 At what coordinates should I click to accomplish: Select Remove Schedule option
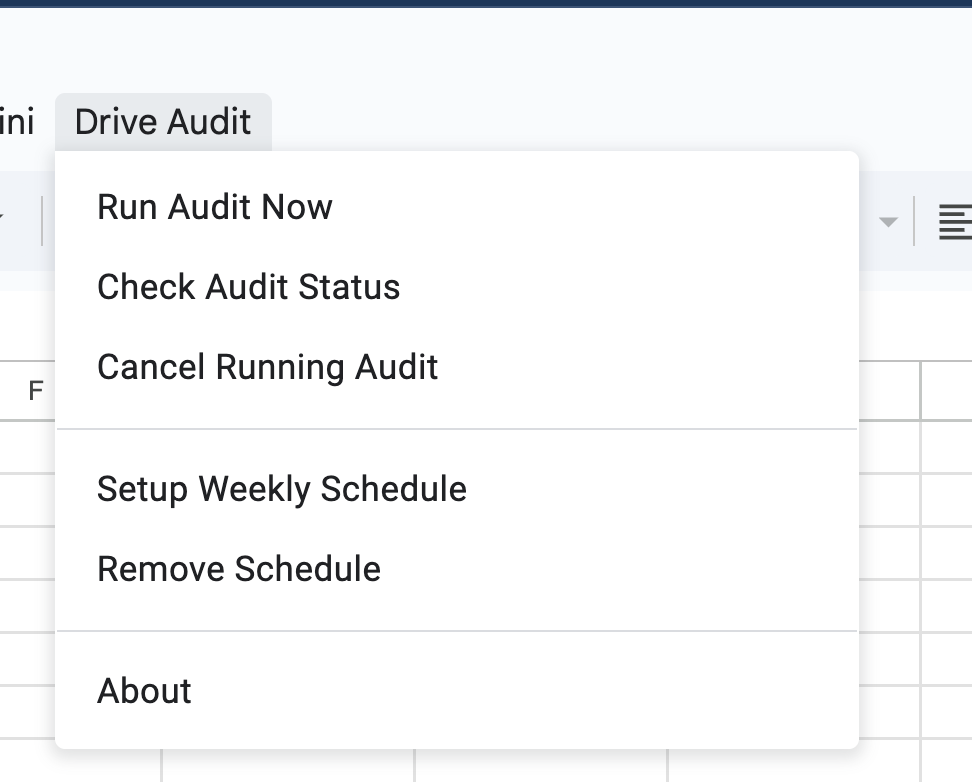[x=238, y=568]
